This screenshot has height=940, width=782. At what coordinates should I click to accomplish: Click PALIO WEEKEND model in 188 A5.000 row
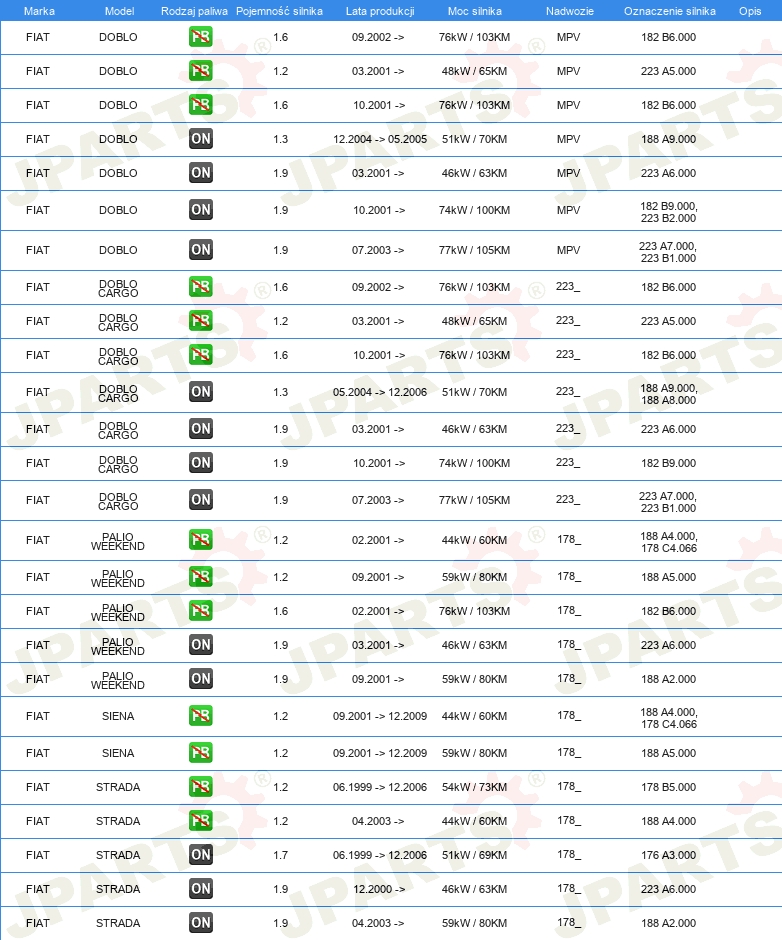(118, 579)
